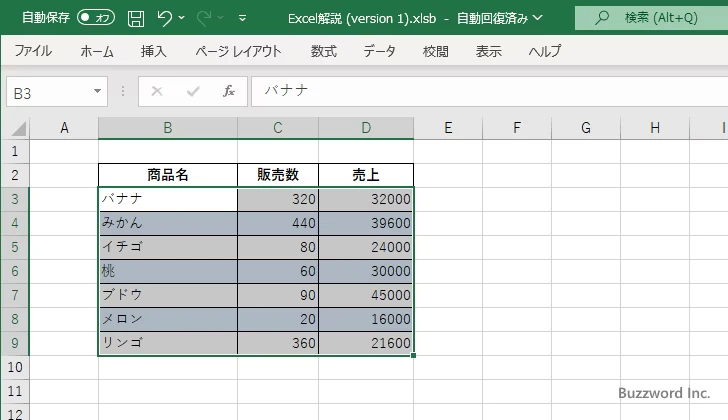The image size is (728, 420).
Task: Select column C header
Action: click(x=278, y=128)
